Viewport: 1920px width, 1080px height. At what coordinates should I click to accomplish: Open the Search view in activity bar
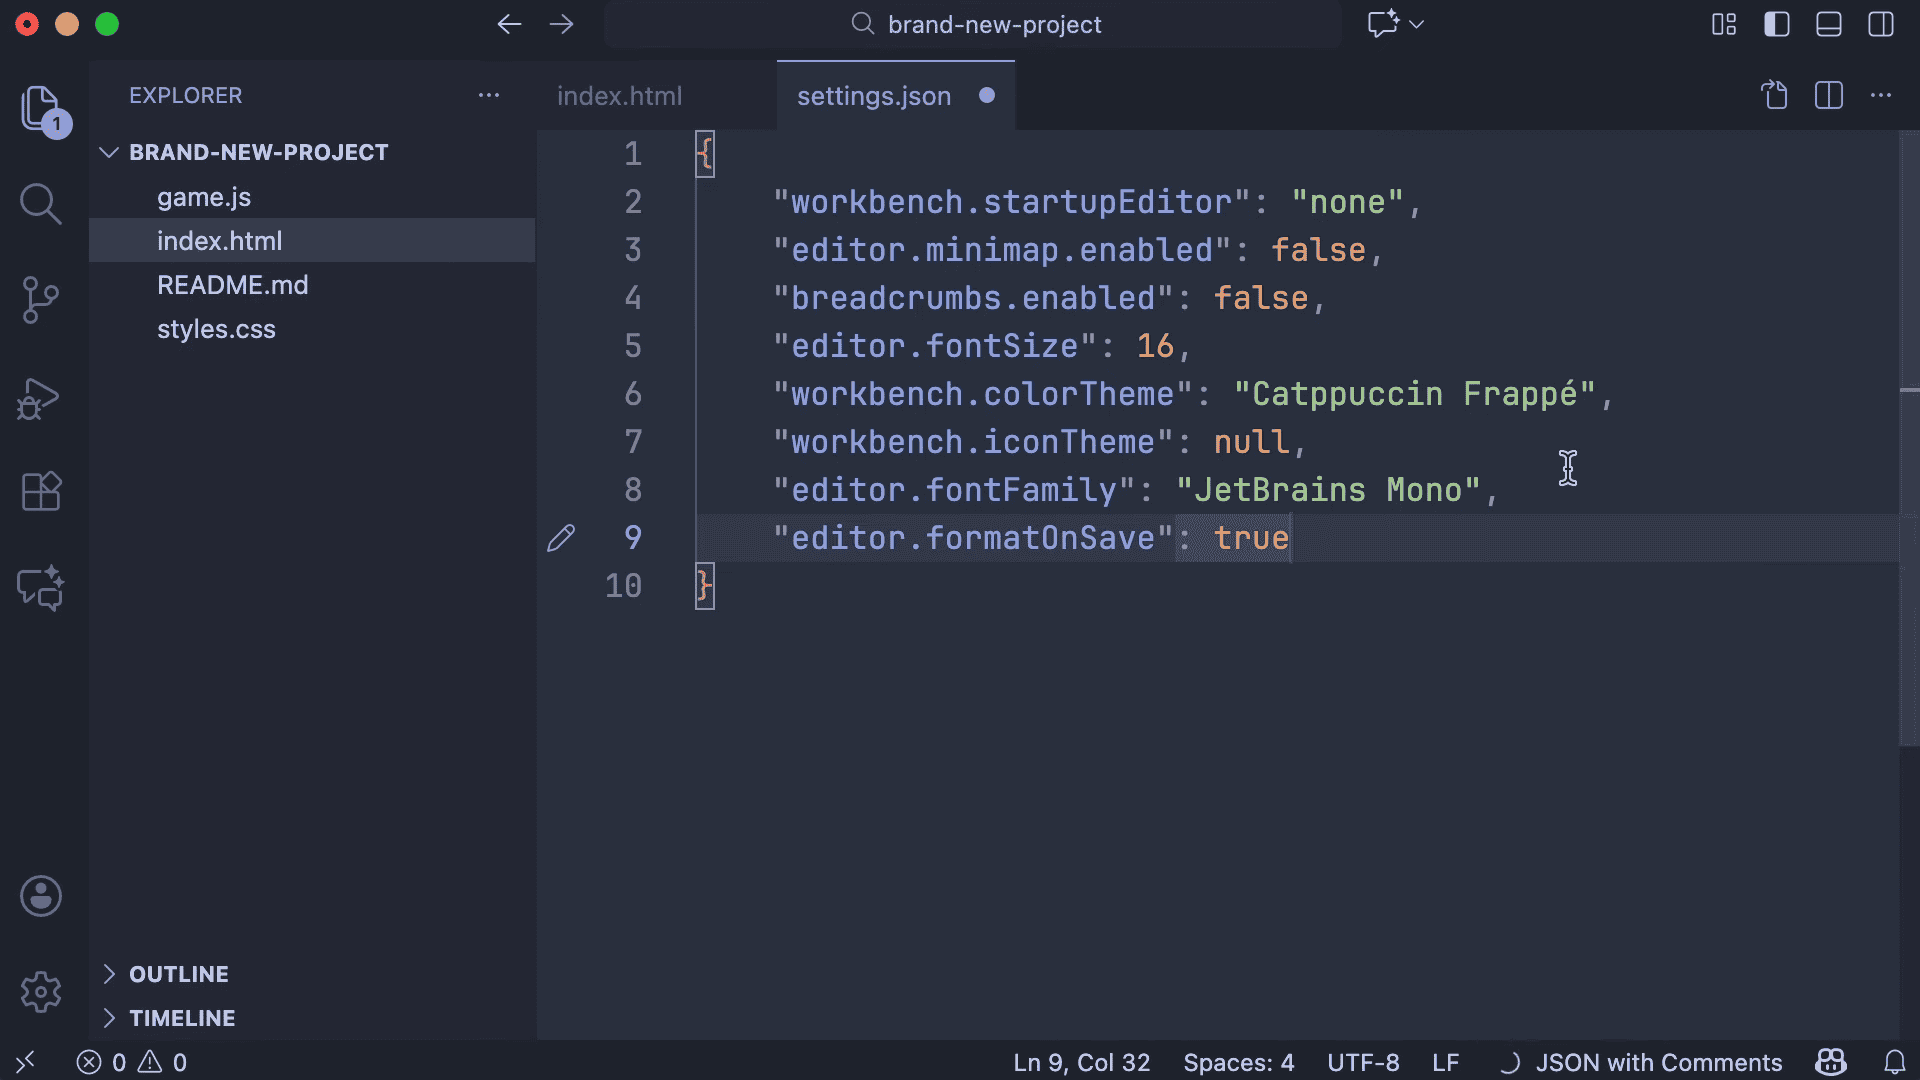(x=40, y=204)
